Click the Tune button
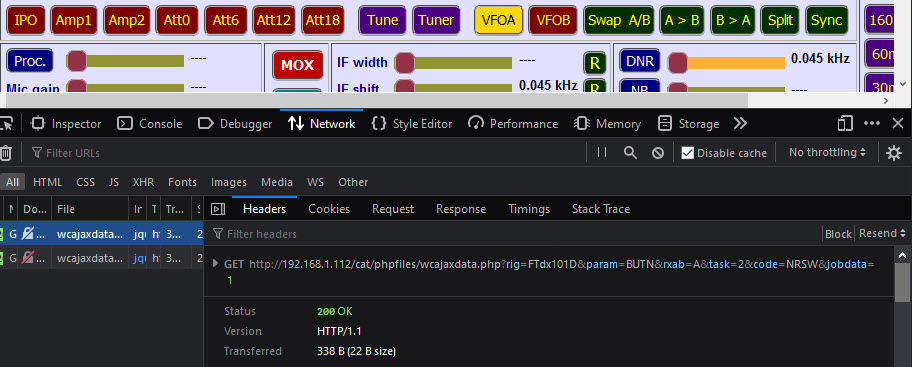Screen dimensions: 912x367 tap(383, 20)
